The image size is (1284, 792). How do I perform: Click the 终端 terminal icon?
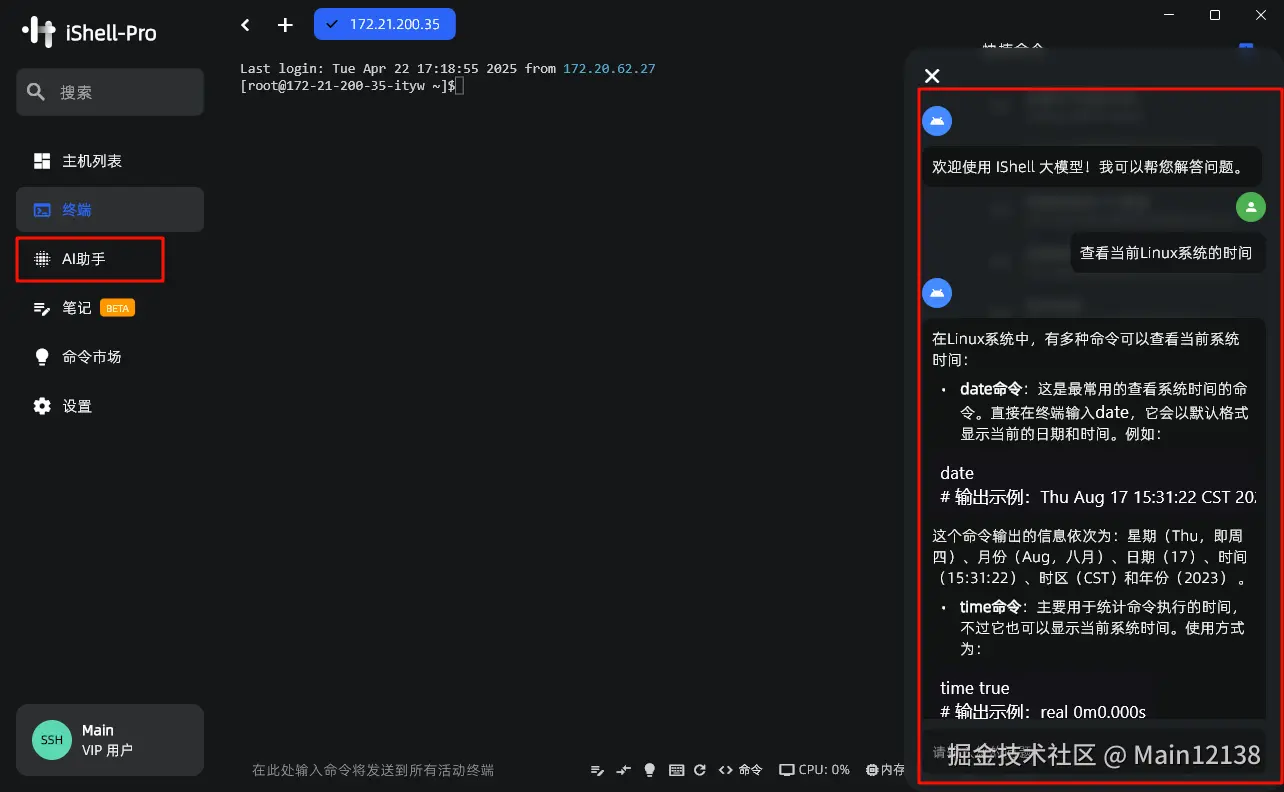coord(42,210)
